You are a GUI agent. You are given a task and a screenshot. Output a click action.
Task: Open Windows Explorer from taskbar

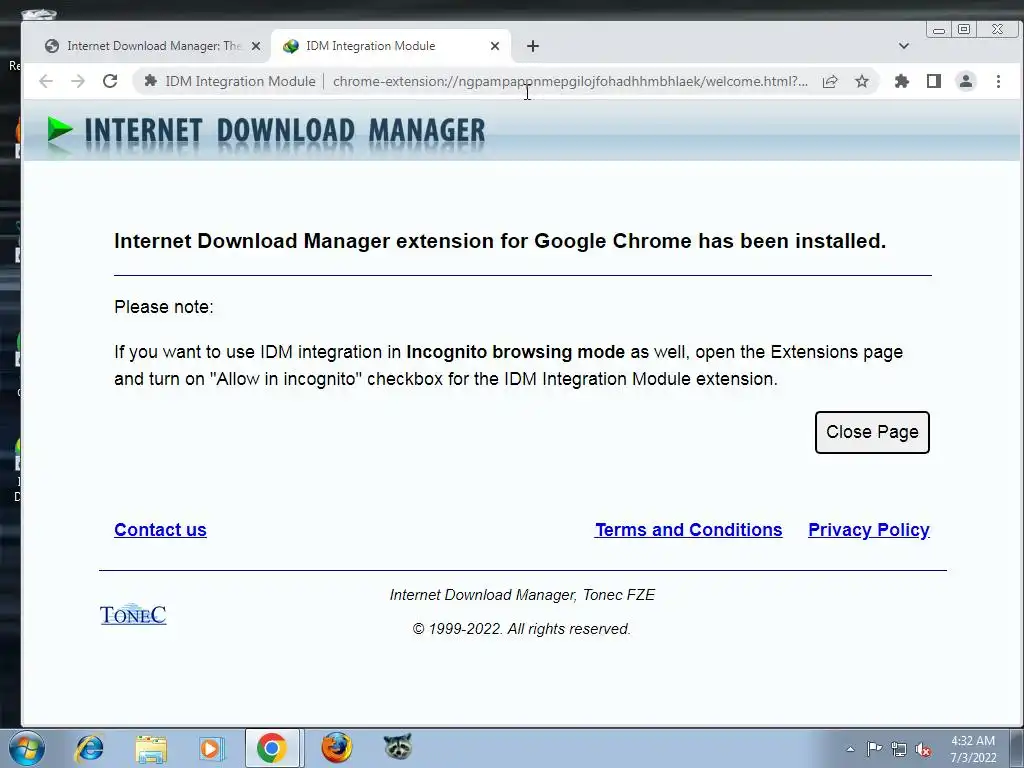pos(151,748)
